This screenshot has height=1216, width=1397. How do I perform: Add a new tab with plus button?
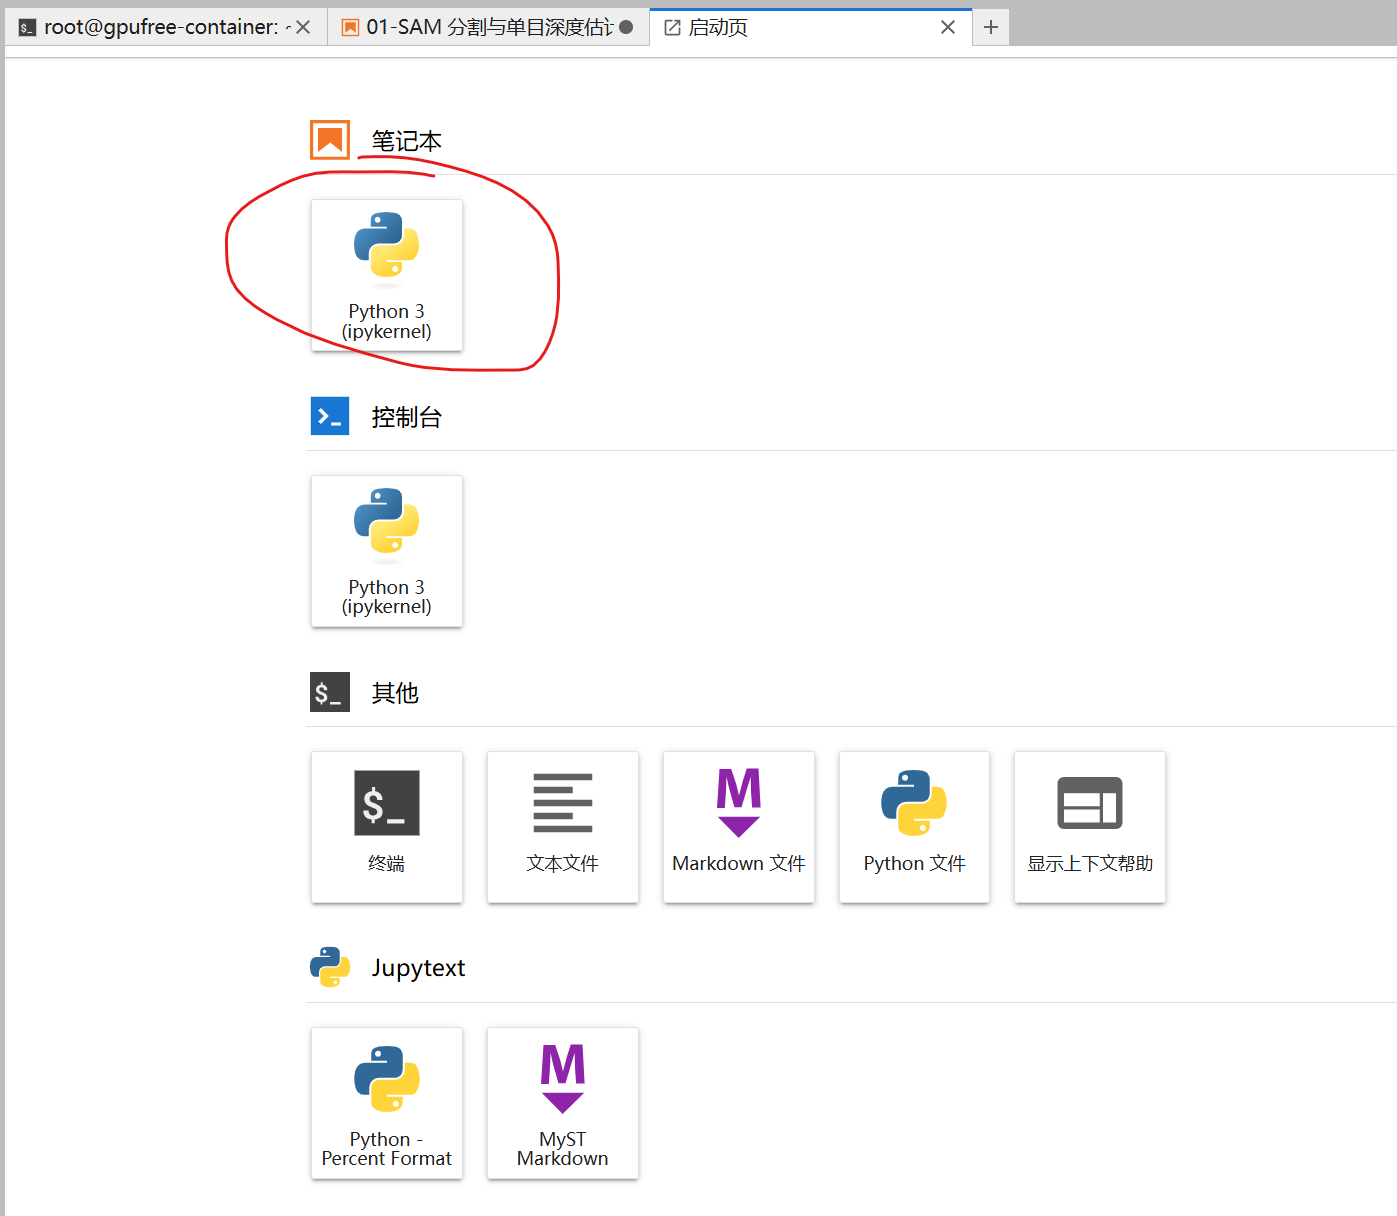991,27
